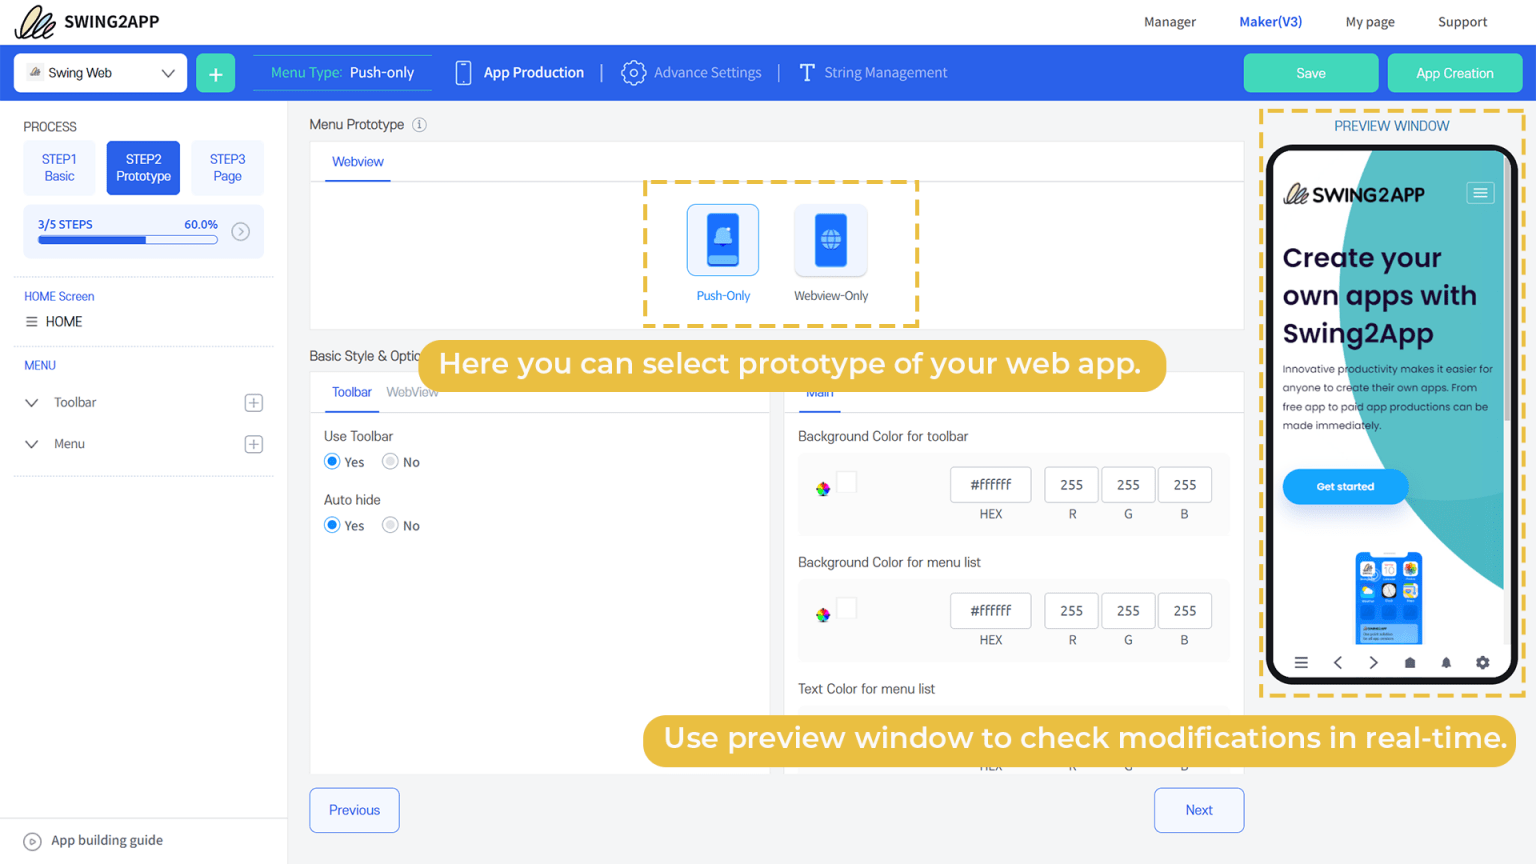Expand the Menu section in the sidebar

click(x=31, y=443)
